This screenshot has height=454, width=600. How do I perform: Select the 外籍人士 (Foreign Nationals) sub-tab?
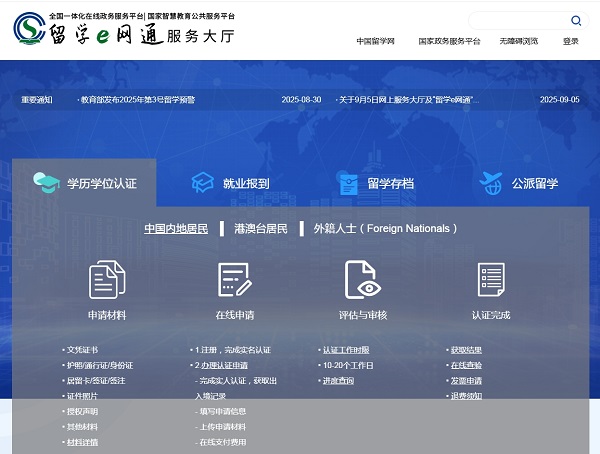coord(385,229)
